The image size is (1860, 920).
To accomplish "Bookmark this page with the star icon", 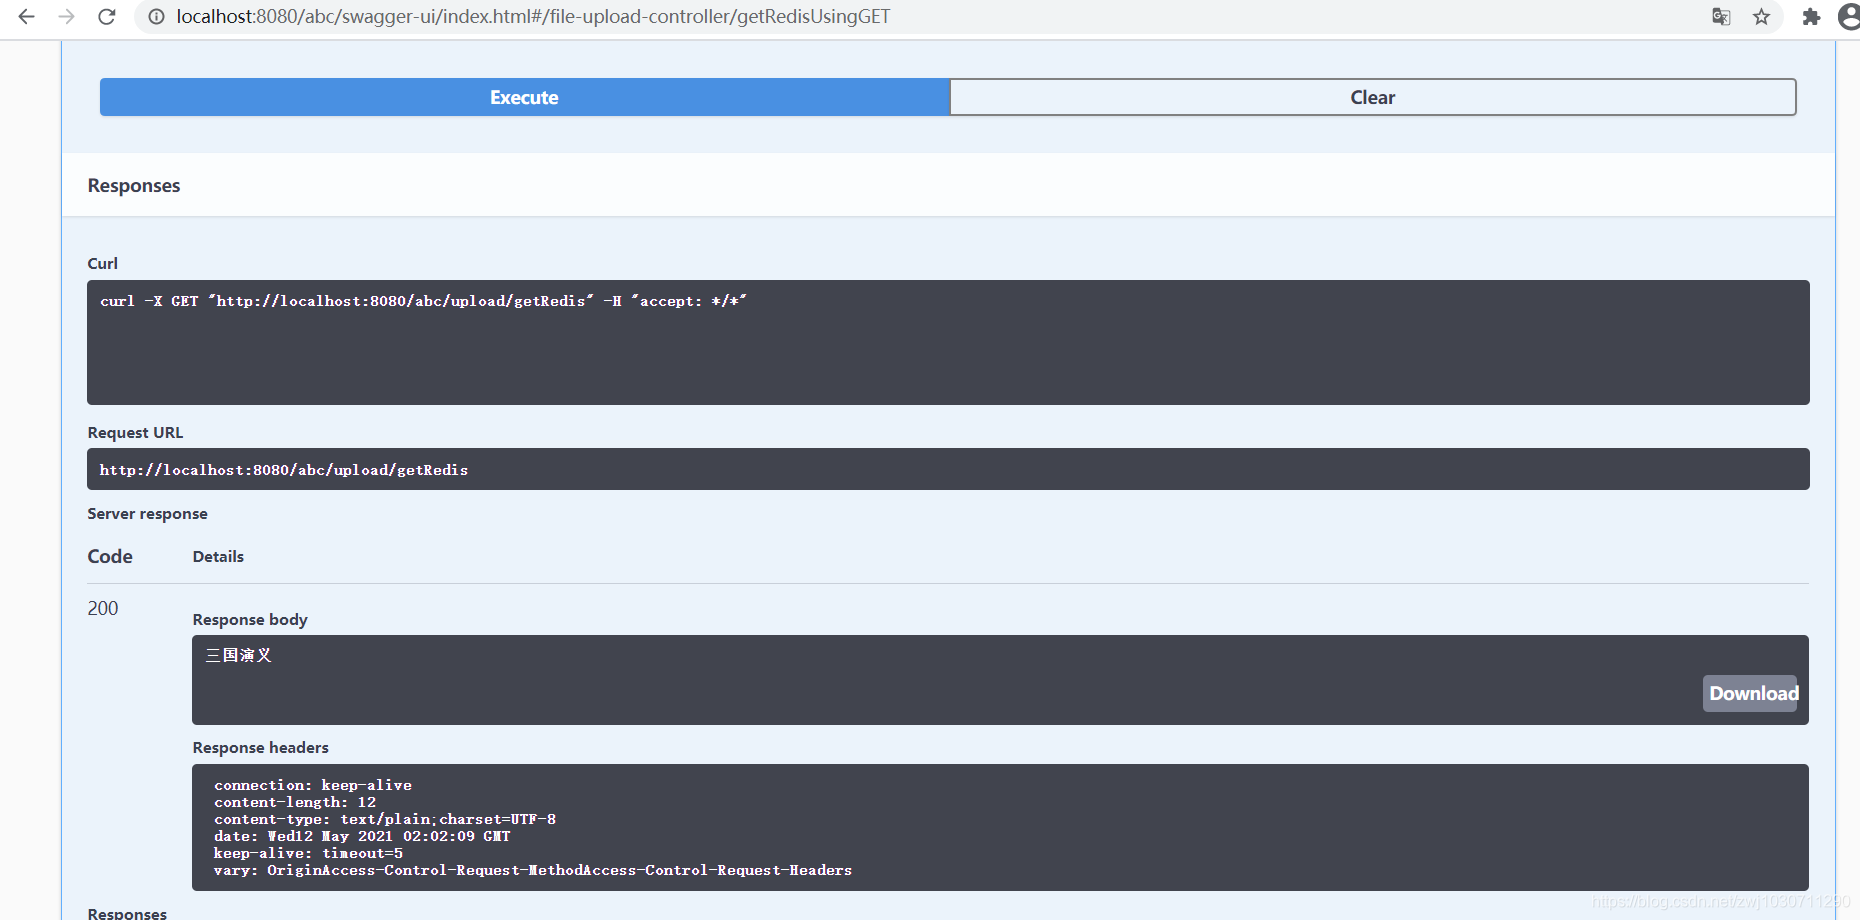I will (x=1762, y=17).
